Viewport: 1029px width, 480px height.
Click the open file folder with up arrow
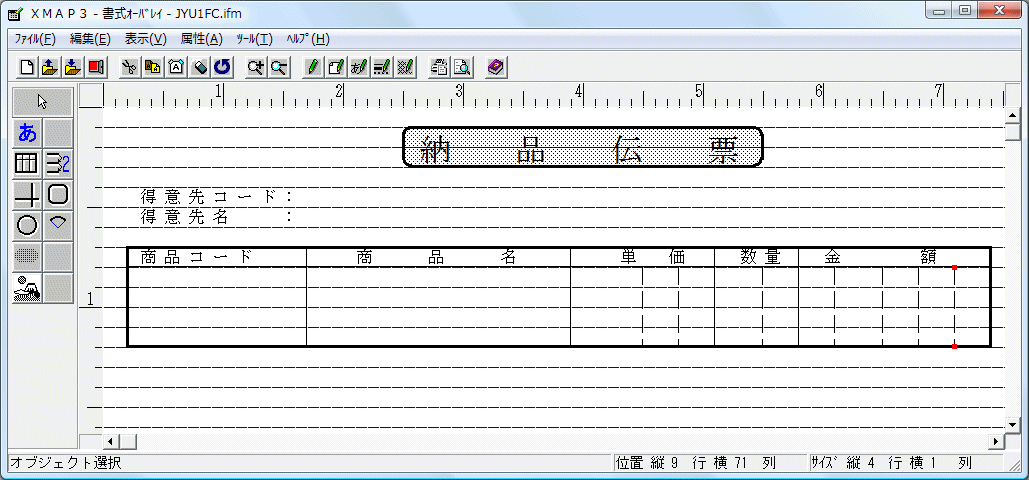coord(50,66)
